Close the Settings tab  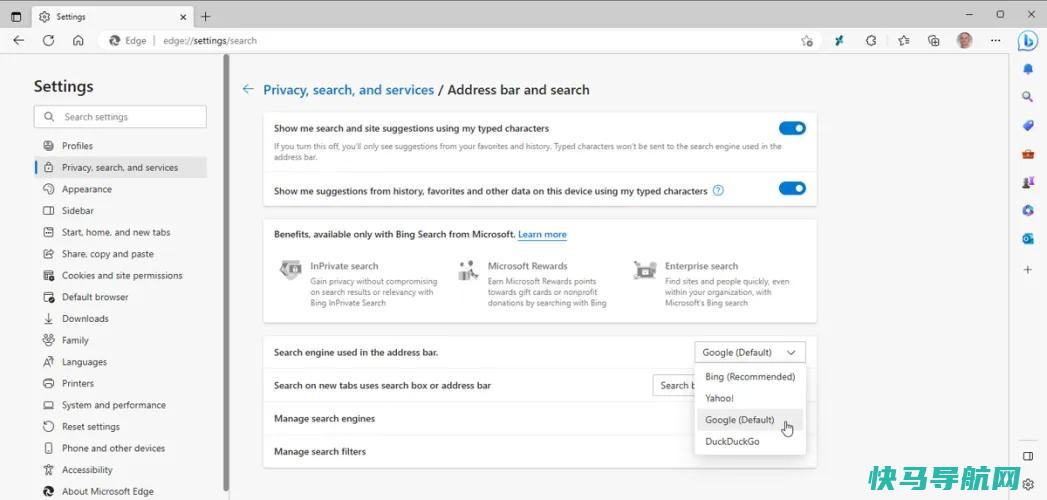click(x=183, y=17)
